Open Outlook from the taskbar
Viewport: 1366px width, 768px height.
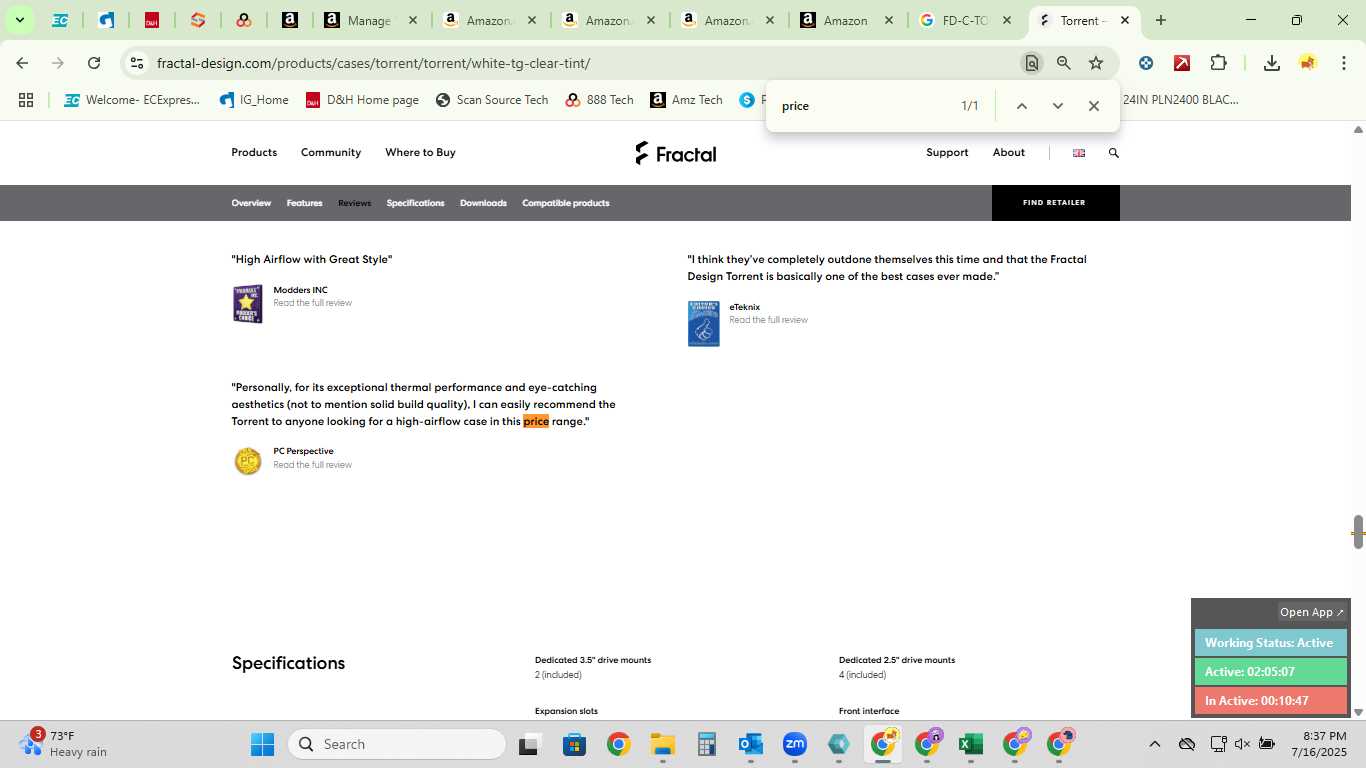[x=750, y=744]
